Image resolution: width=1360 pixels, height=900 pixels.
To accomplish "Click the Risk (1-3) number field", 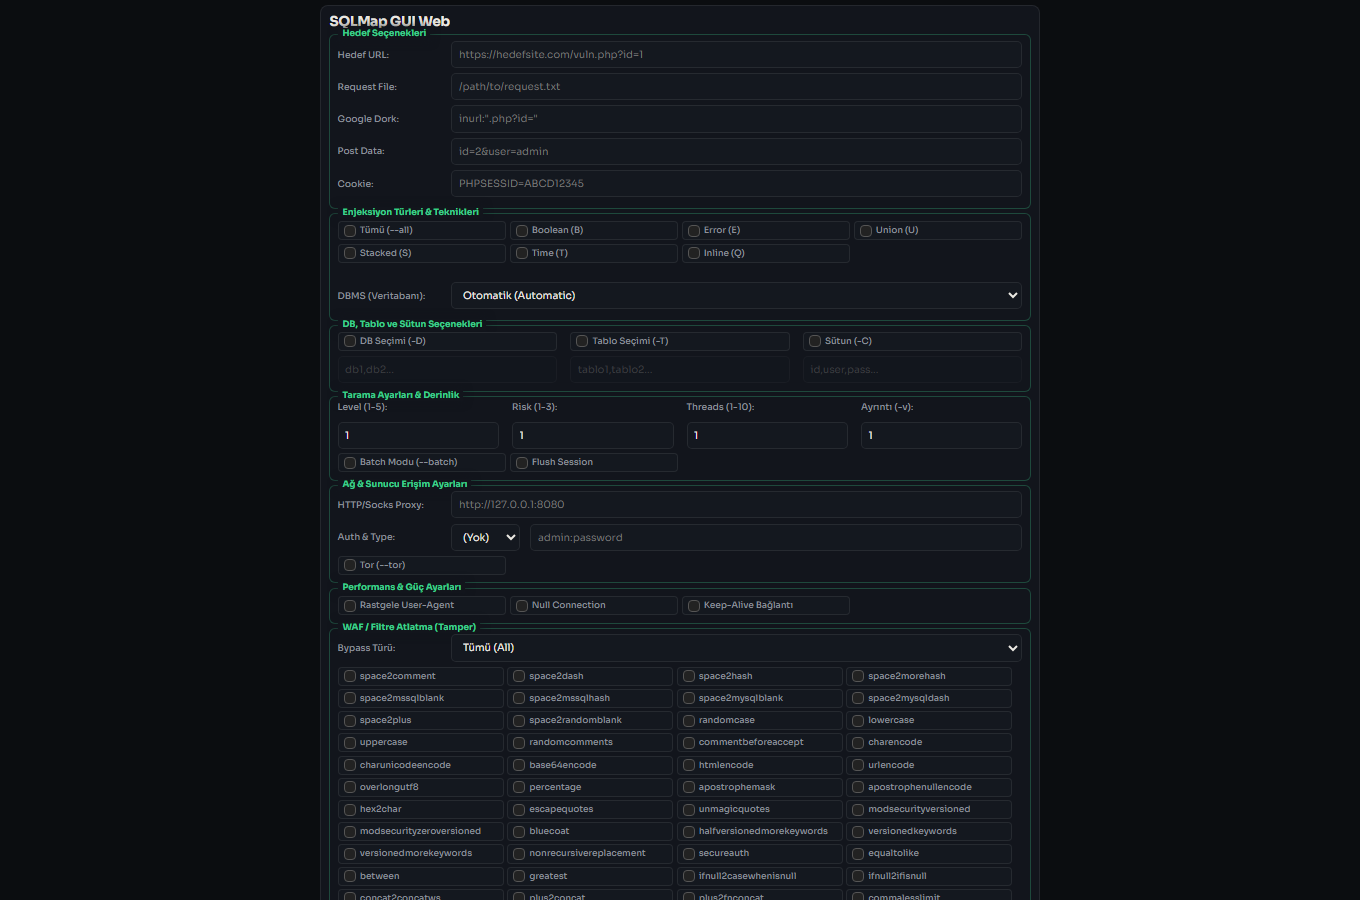I will pos(593,435).
